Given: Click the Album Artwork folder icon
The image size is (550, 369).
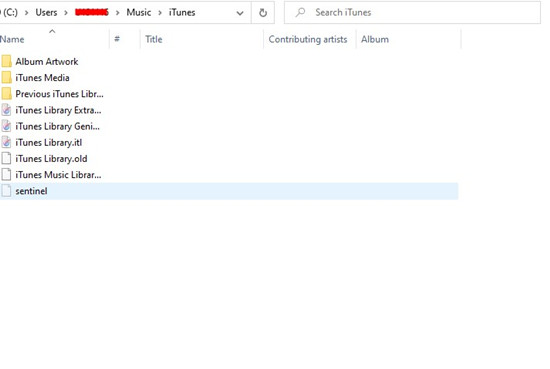Looking at the screenshot, I should click(x=6, y=61).
